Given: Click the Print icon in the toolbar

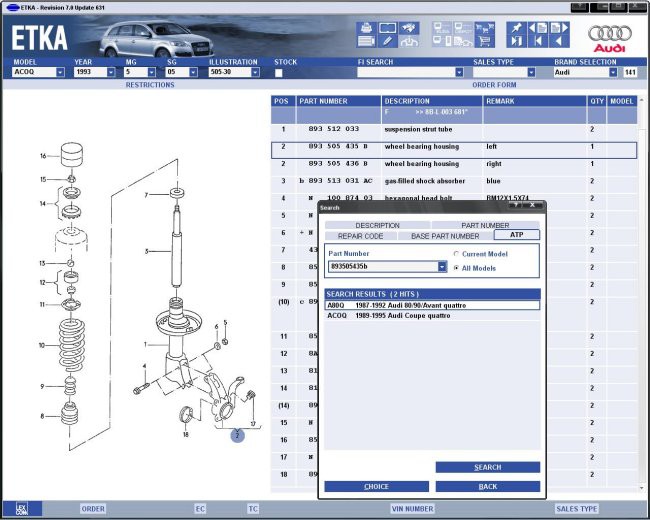Looking at the screenshot, I should coord(366,28).
